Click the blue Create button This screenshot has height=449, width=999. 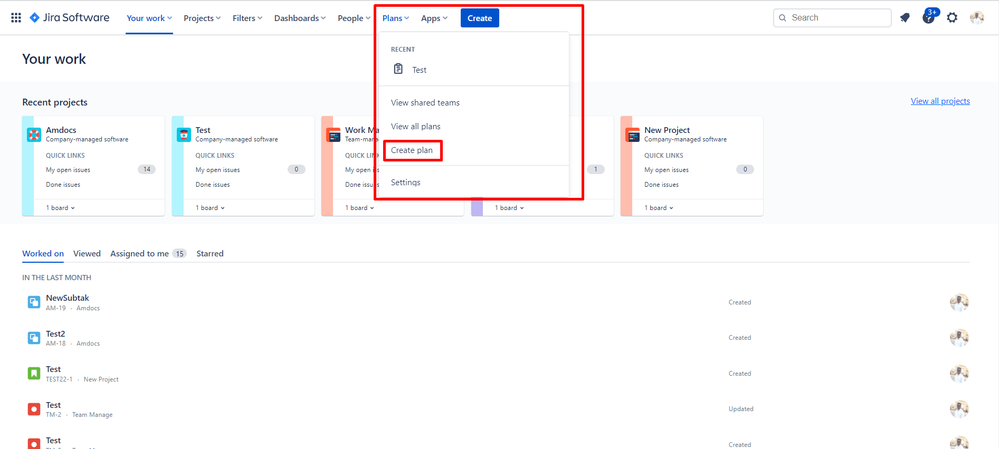(480, 18)
